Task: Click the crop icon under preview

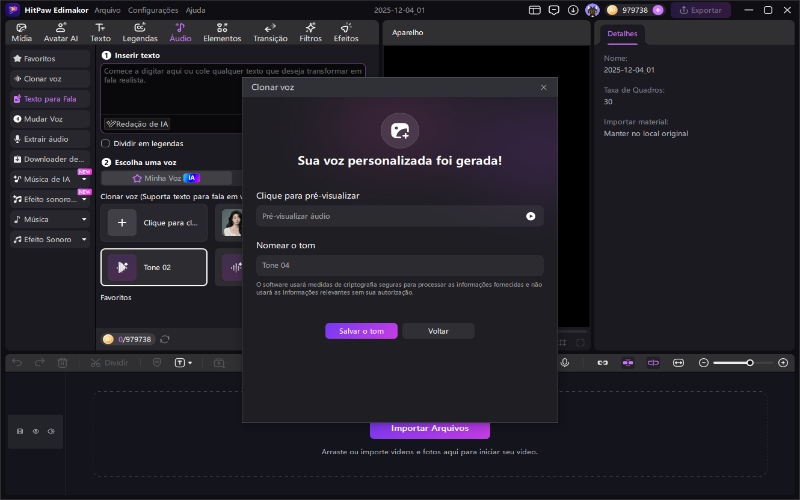Action: point(562,343)
